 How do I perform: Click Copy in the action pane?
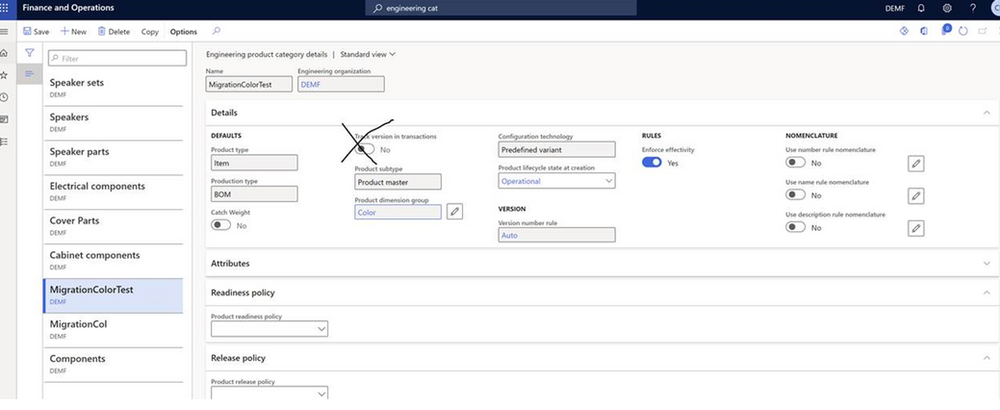[150, 31]
